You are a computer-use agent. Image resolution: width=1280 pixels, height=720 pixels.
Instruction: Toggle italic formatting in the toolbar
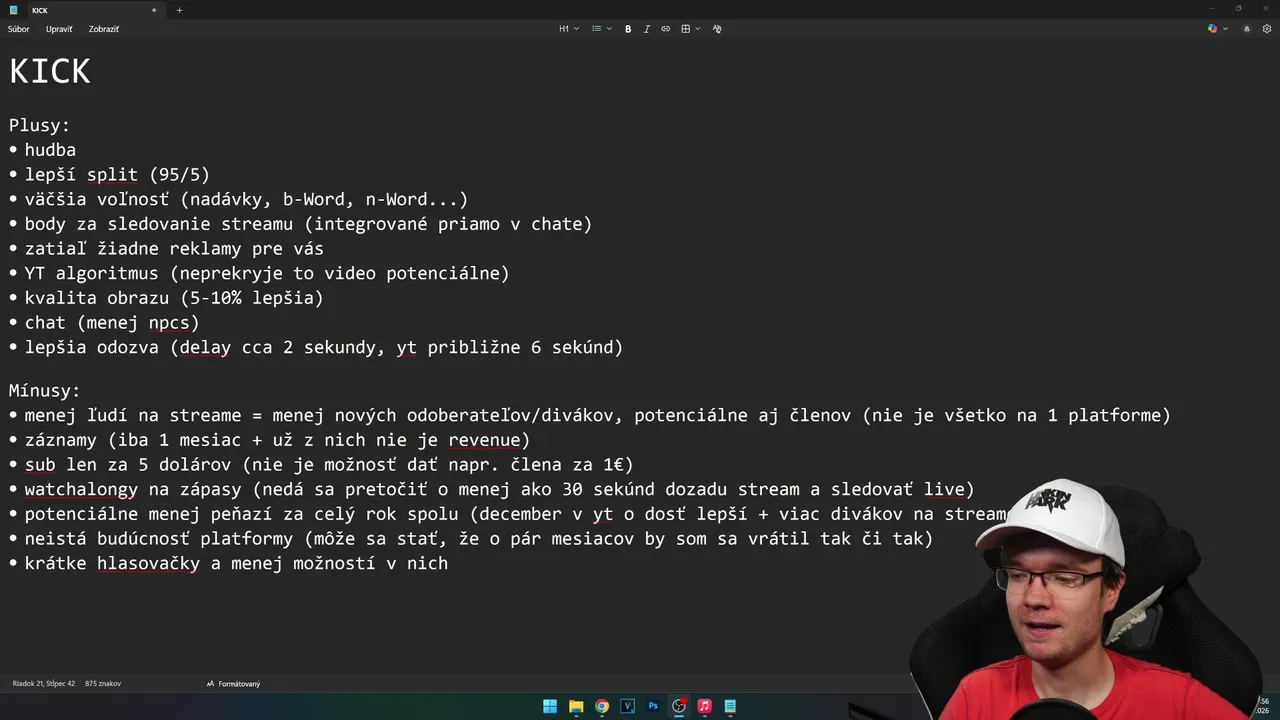(646, 29)
